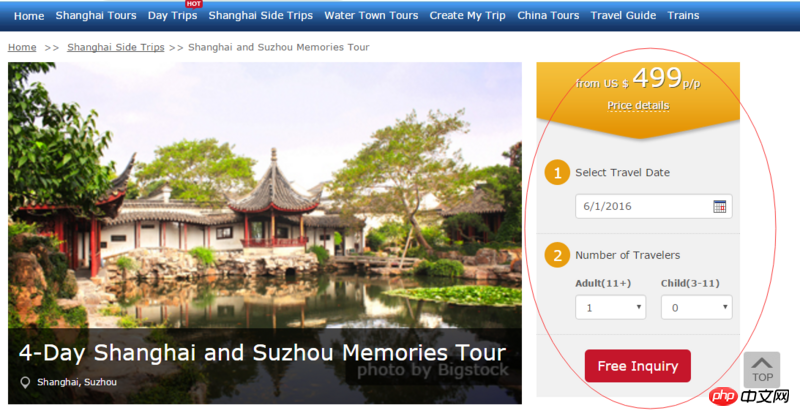The height and width of the screenshot is (416, 800).
Task: Click the Suzhou garden tour photo
Action: coord(265,204)
